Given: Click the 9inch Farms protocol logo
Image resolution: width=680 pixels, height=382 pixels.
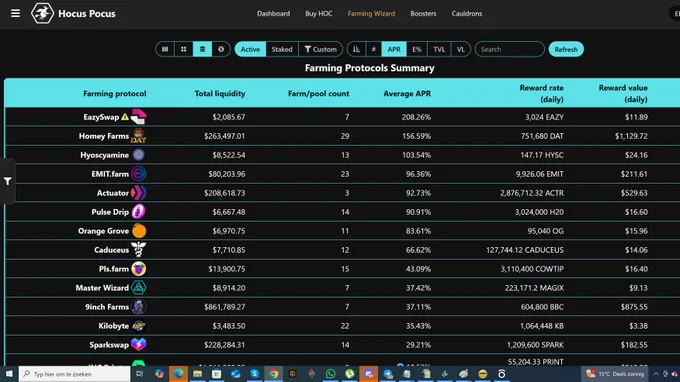Looking at the screenshot, I should 138,307.
